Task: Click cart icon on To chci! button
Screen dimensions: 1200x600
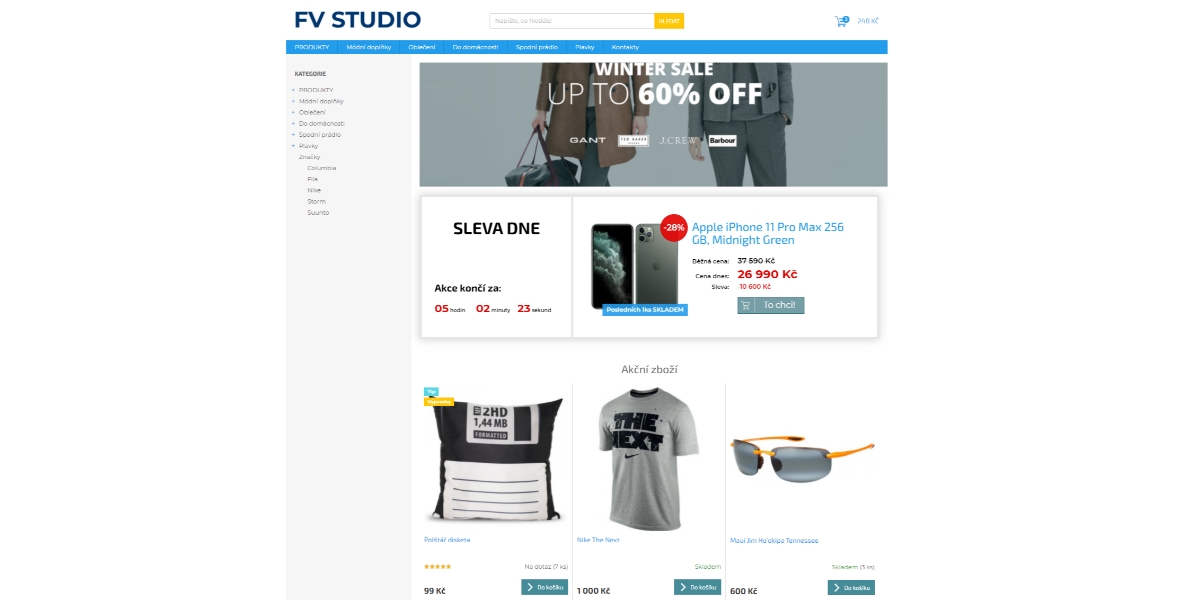Action: [747, 305]
